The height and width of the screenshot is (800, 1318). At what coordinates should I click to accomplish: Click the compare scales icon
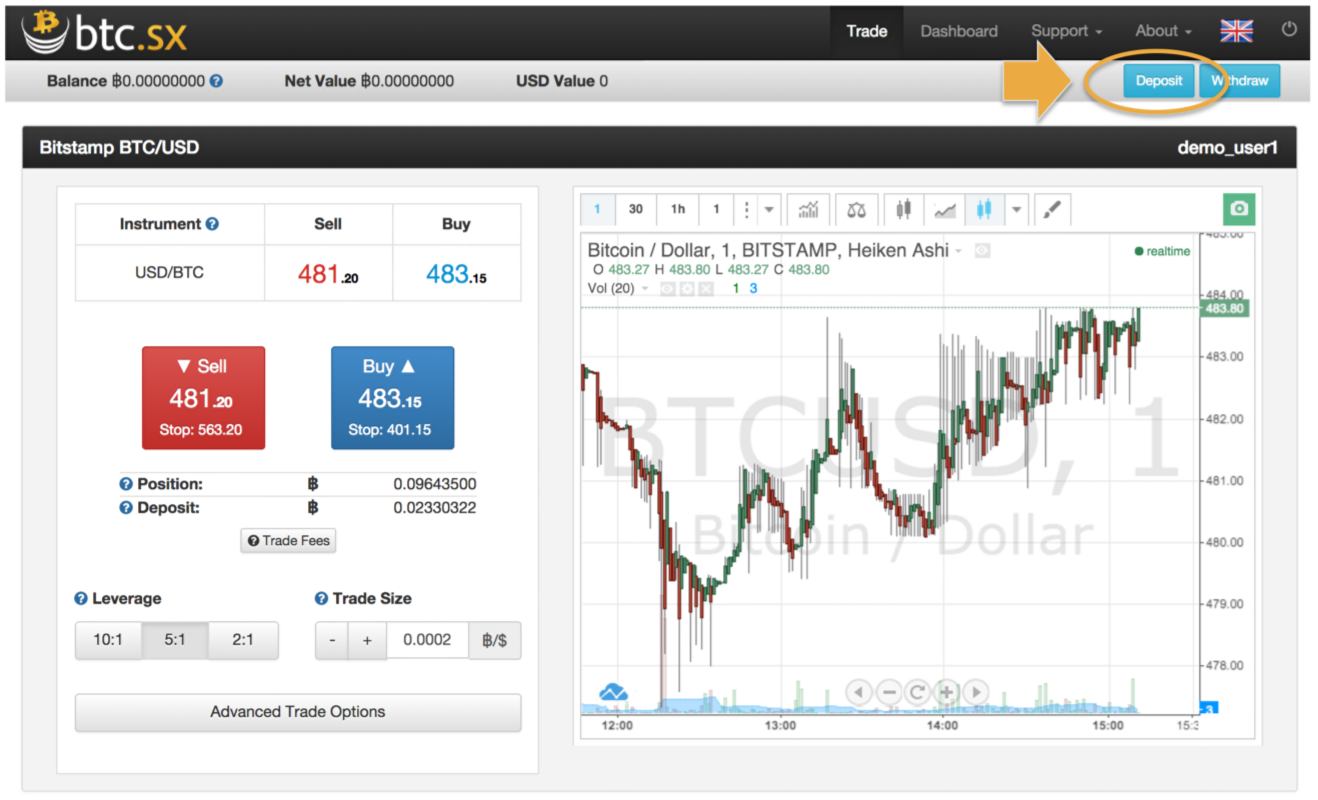[856, 209]
